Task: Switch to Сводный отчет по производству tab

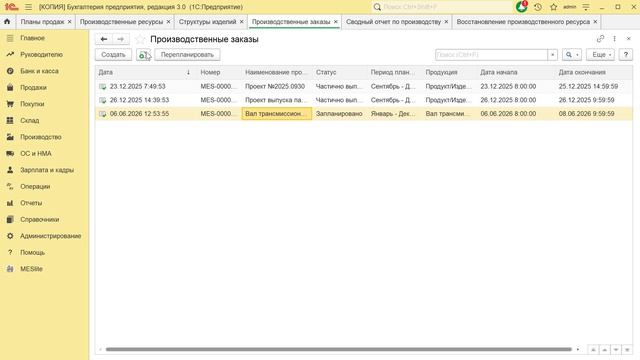Action: click(x=393, y=22)
